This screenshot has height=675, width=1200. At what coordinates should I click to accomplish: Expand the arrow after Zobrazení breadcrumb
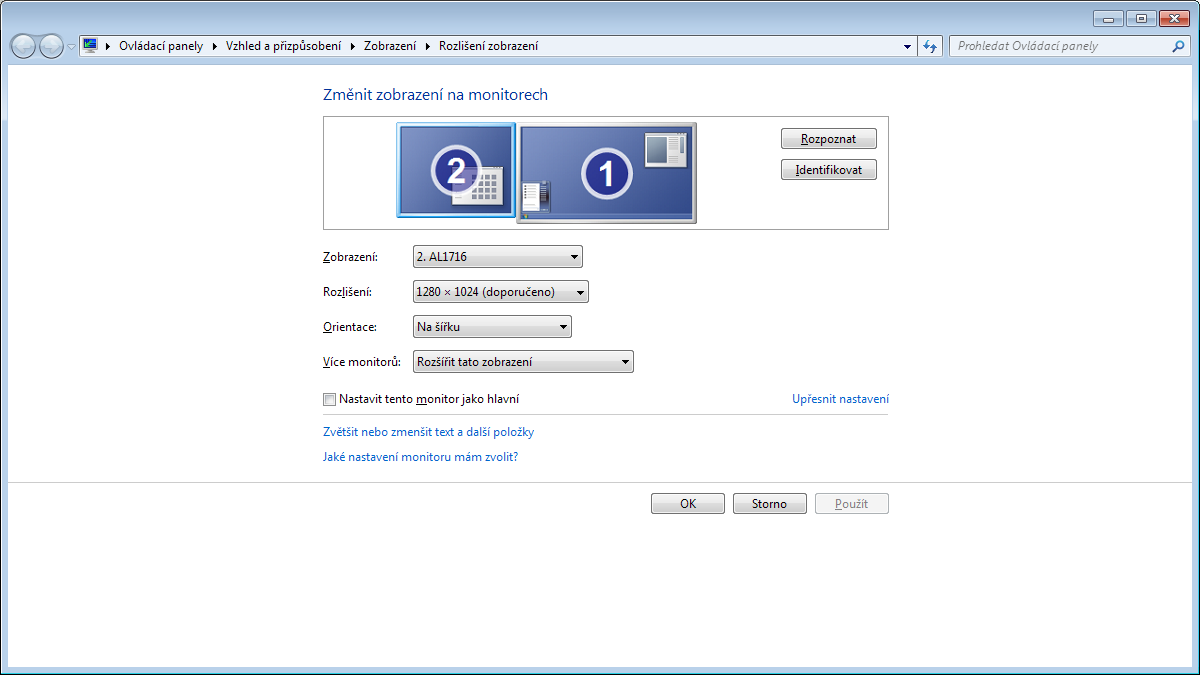(429, 46)
